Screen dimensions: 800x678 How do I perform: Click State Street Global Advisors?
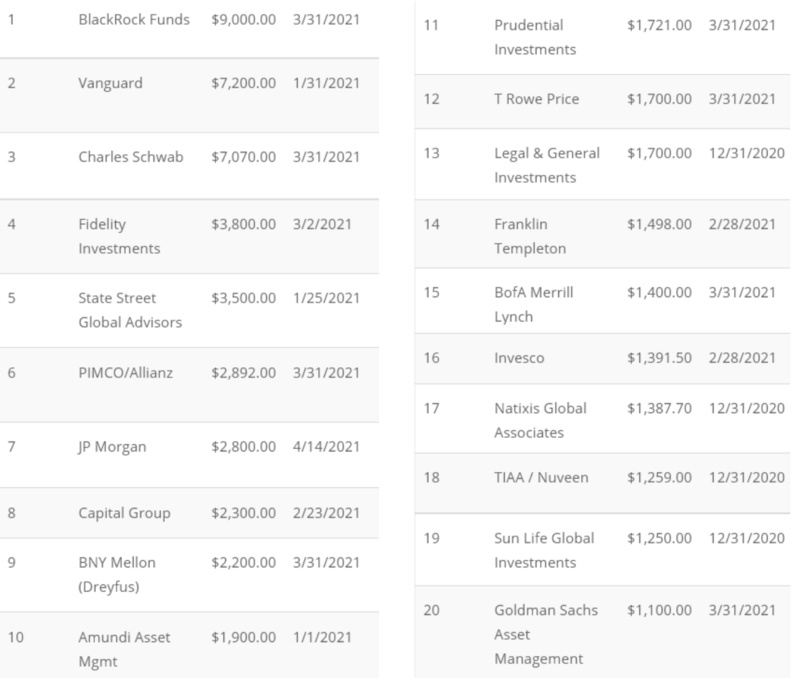[130, 310]
